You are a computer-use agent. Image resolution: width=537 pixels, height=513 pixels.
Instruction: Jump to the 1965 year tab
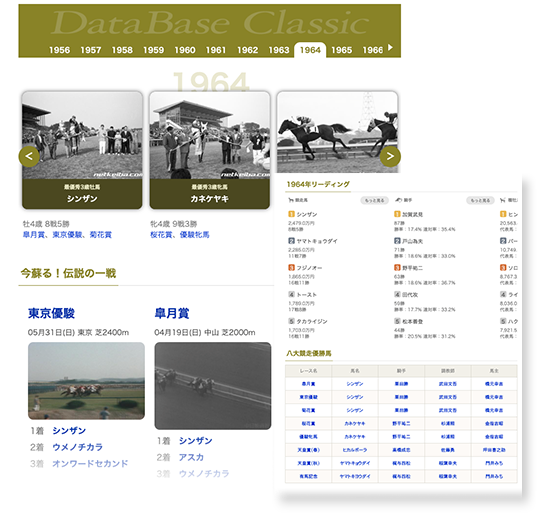(x=341, y=50)
